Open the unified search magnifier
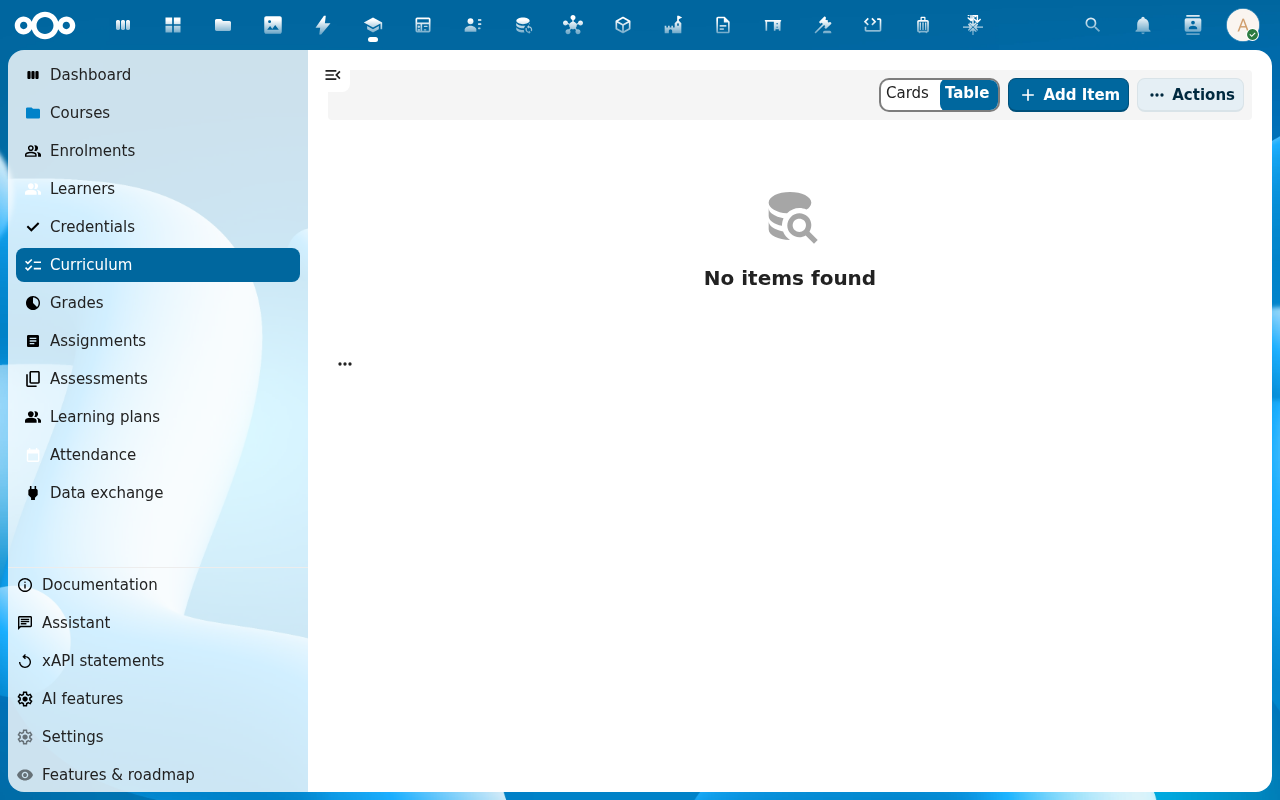The image size is (1280, 800). [x=1093, y=25]
